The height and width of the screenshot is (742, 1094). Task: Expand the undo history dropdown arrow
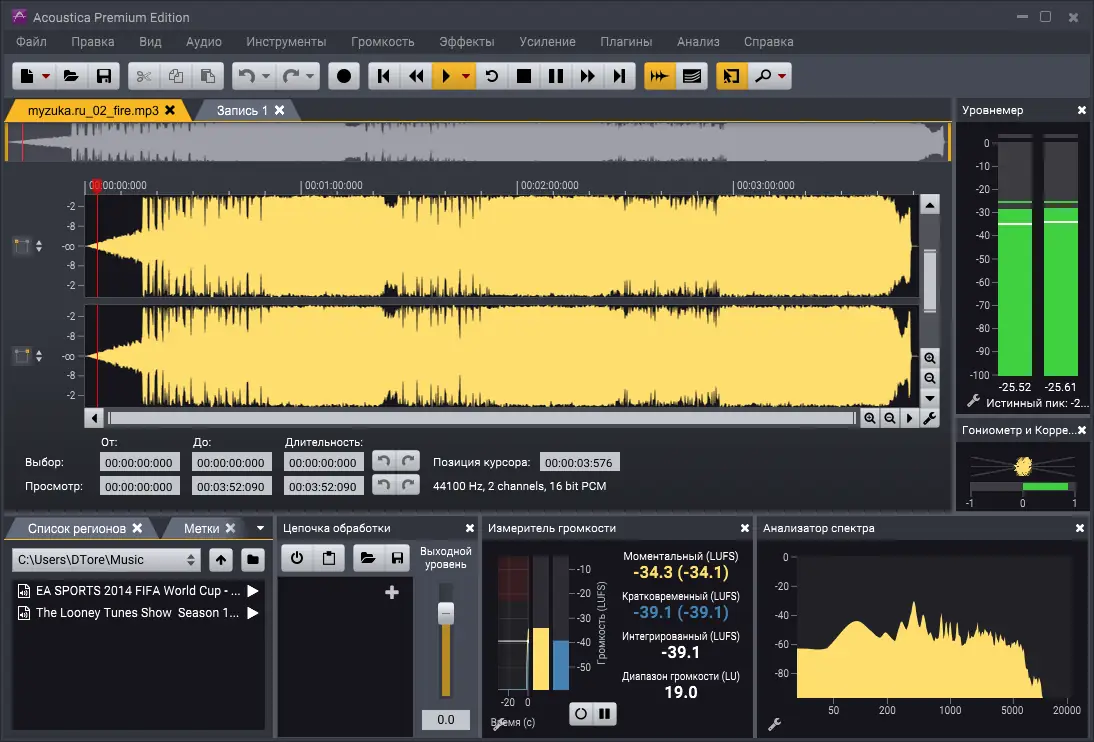click(x=266, y=76)
